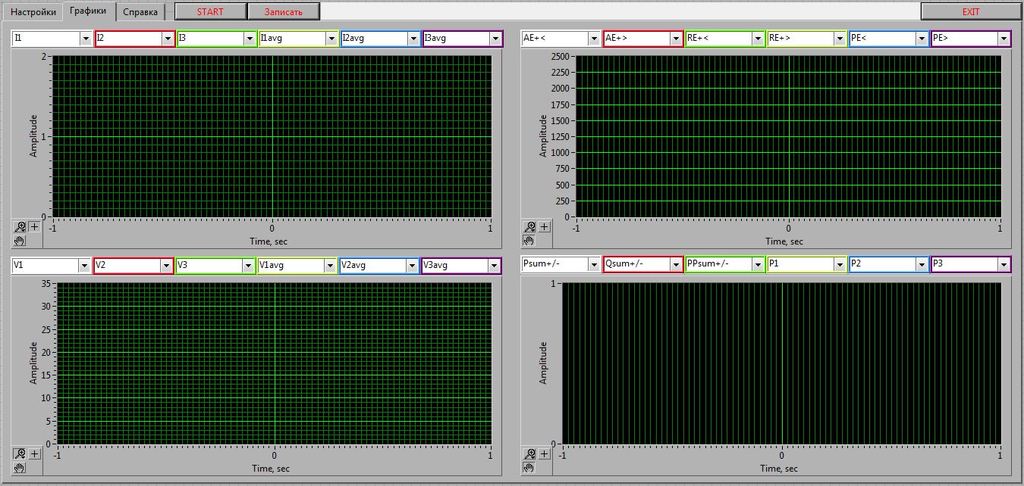Open the Psum+/- dropdown
This screenshot has height=486, width=1024.
(561, 265)
